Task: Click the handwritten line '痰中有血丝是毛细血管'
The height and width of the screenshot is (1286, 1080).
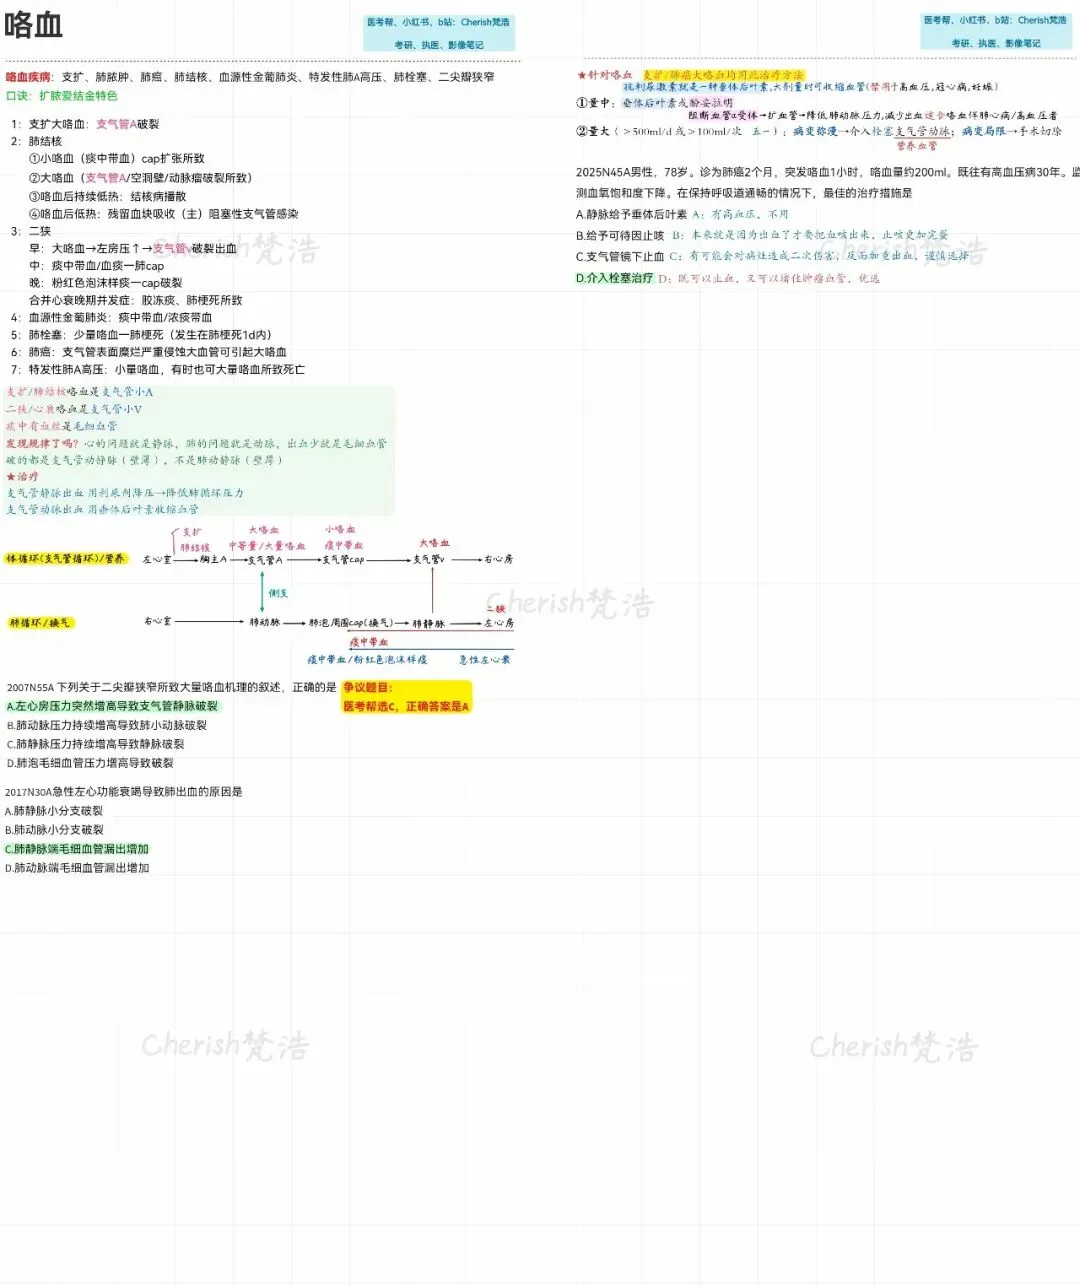Action: pos(62,426)
